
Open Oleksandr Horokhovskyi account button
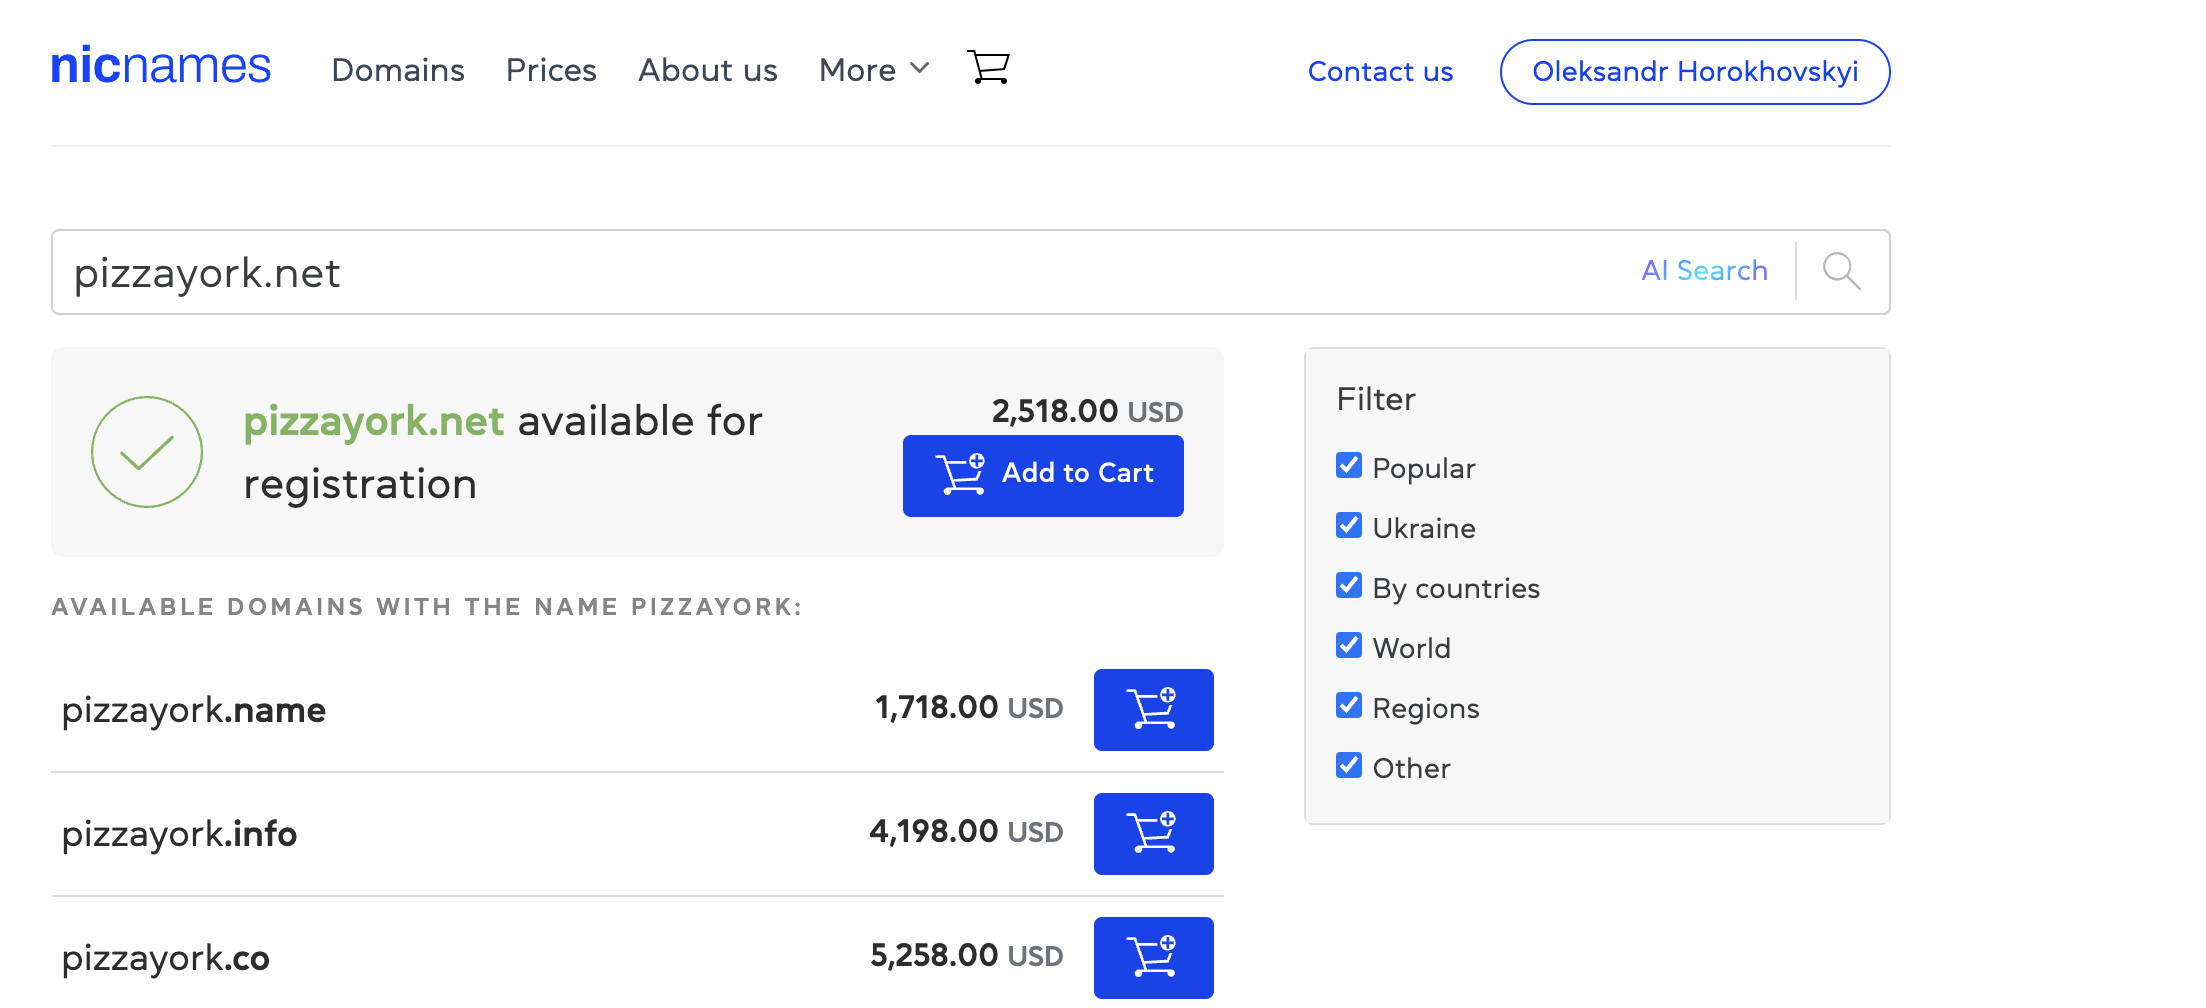pyautogui.click(x=1695, y=72)
